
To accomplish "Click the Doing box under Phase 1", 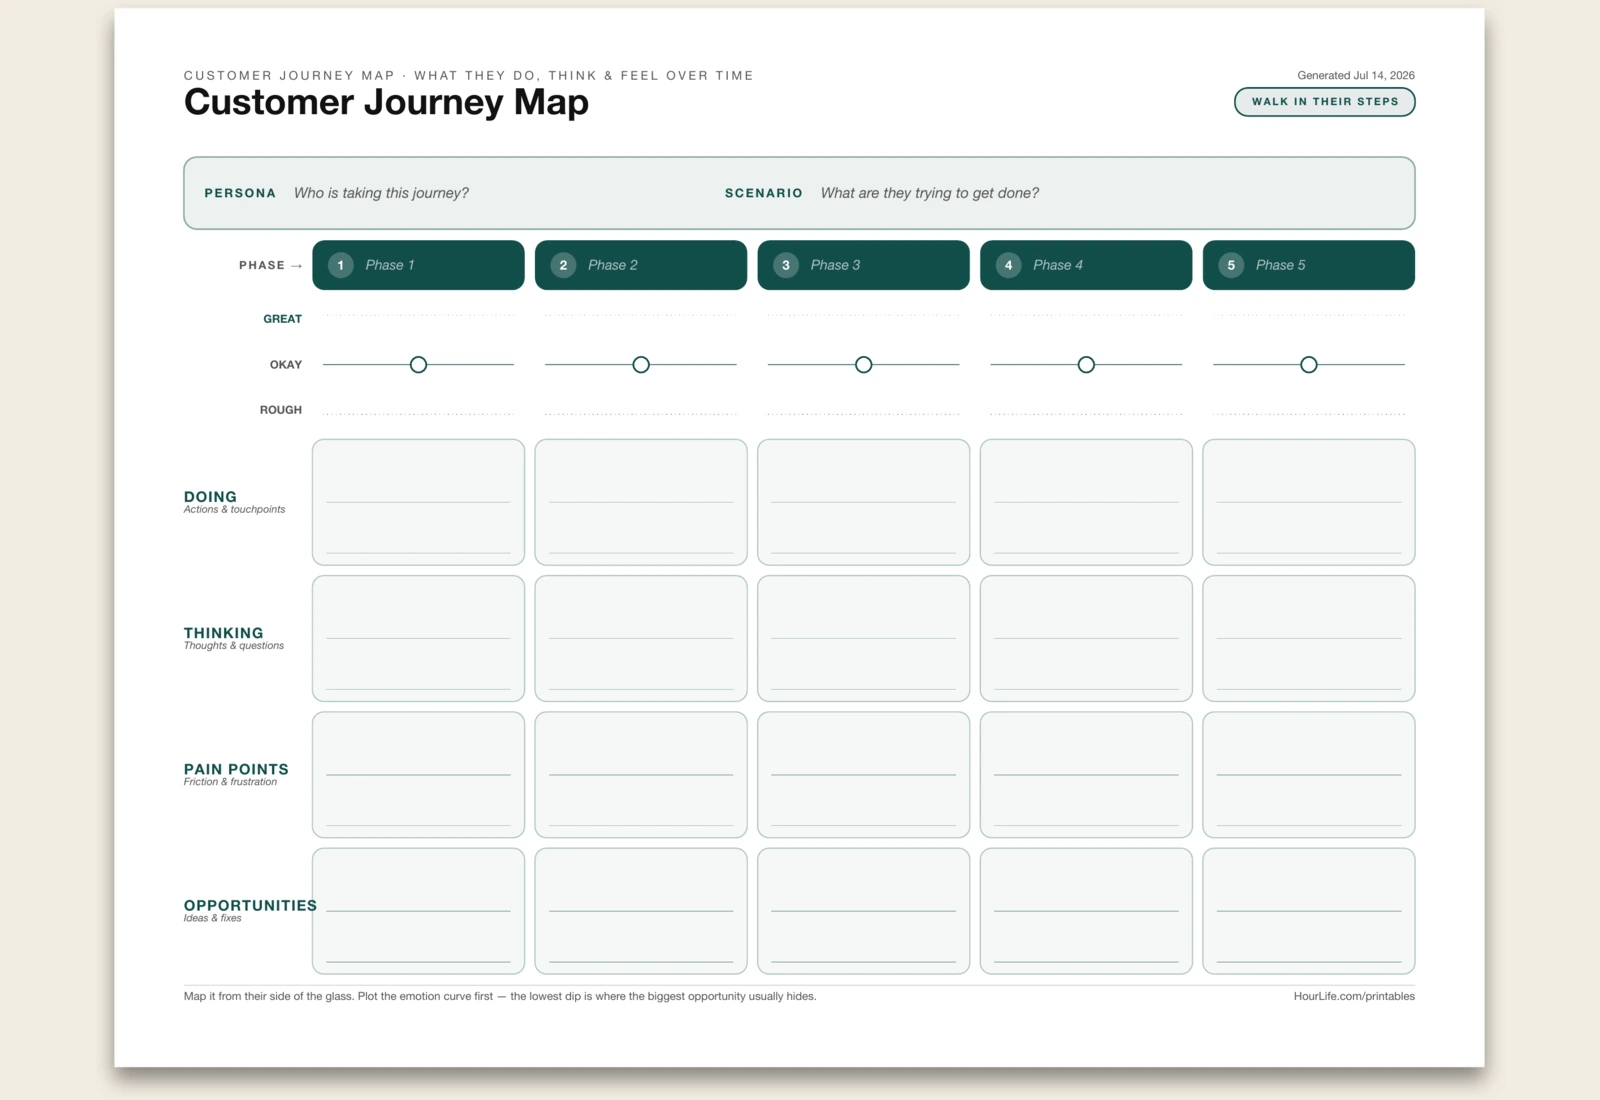I will (418, 502).
